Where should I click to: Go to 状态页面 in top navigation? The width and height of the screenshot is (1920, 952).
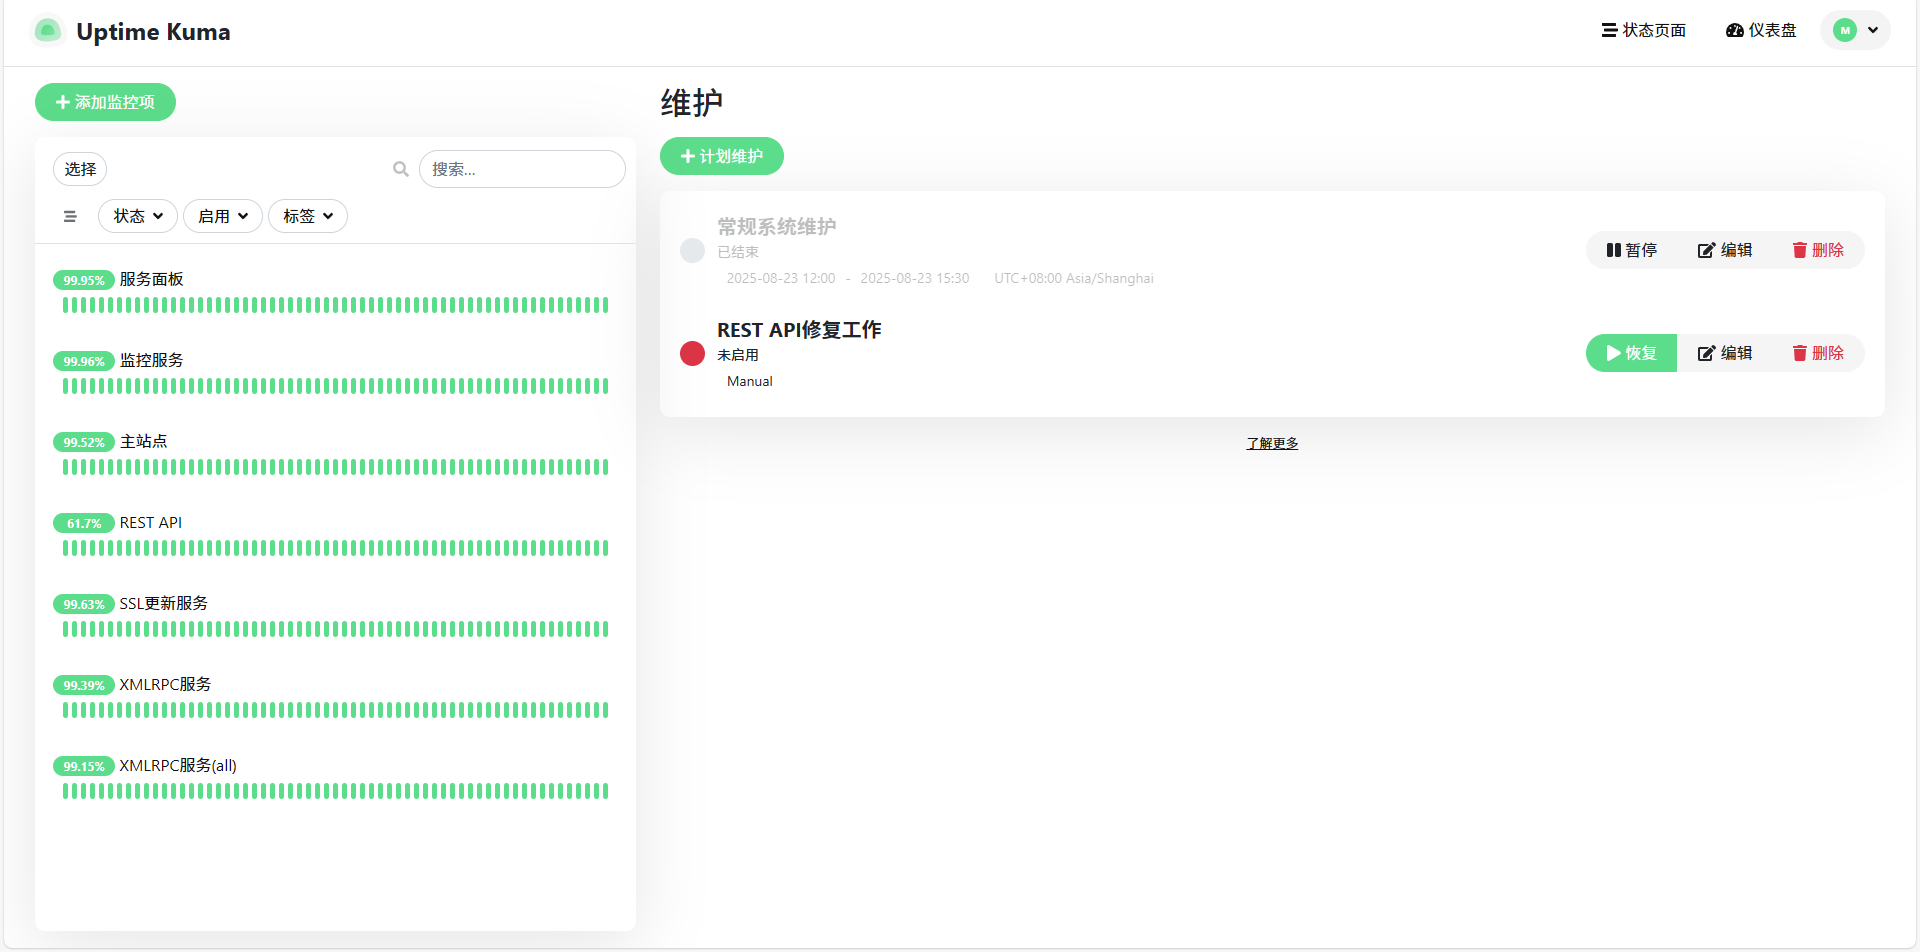(1644, 30)
